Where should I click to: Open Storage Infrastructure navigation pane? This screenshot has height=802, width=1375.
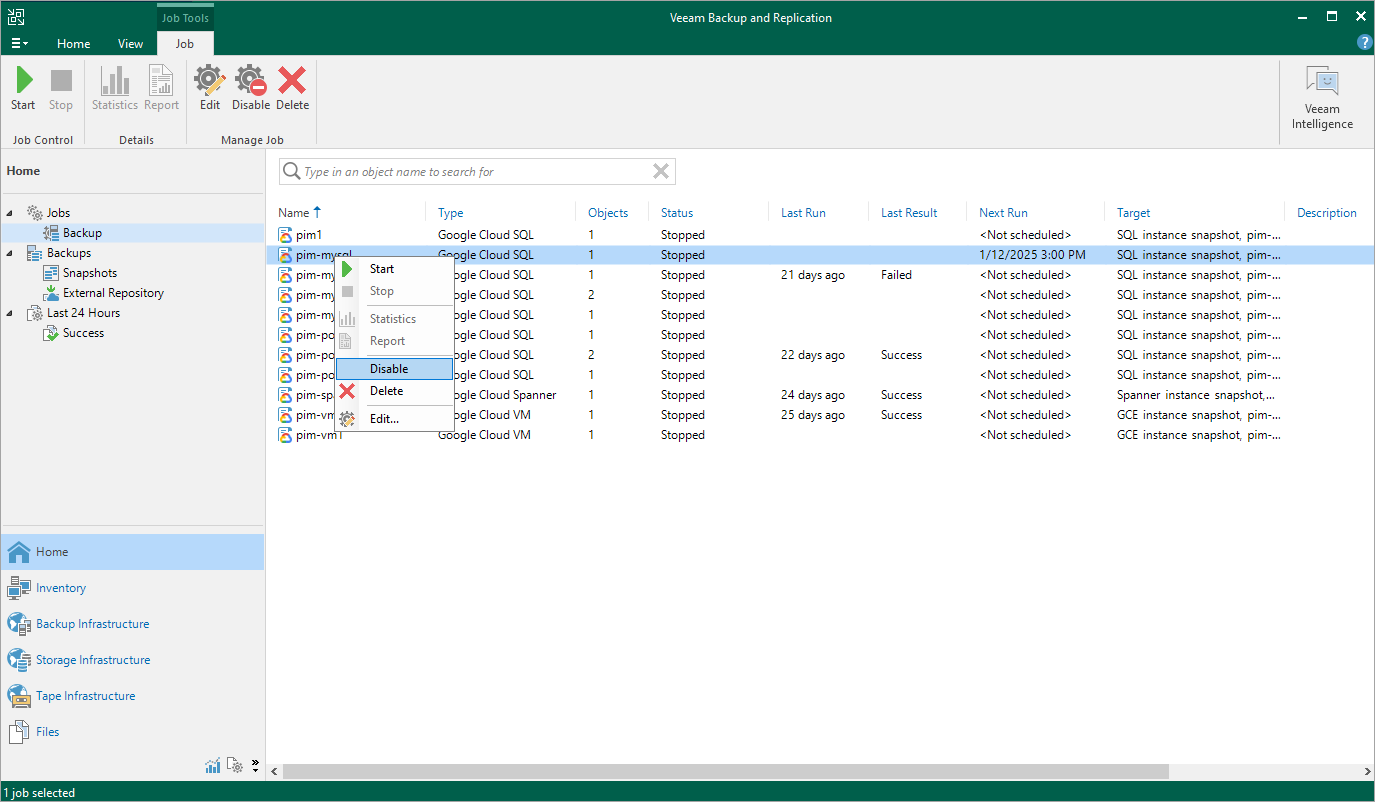(x=132, y=660)
